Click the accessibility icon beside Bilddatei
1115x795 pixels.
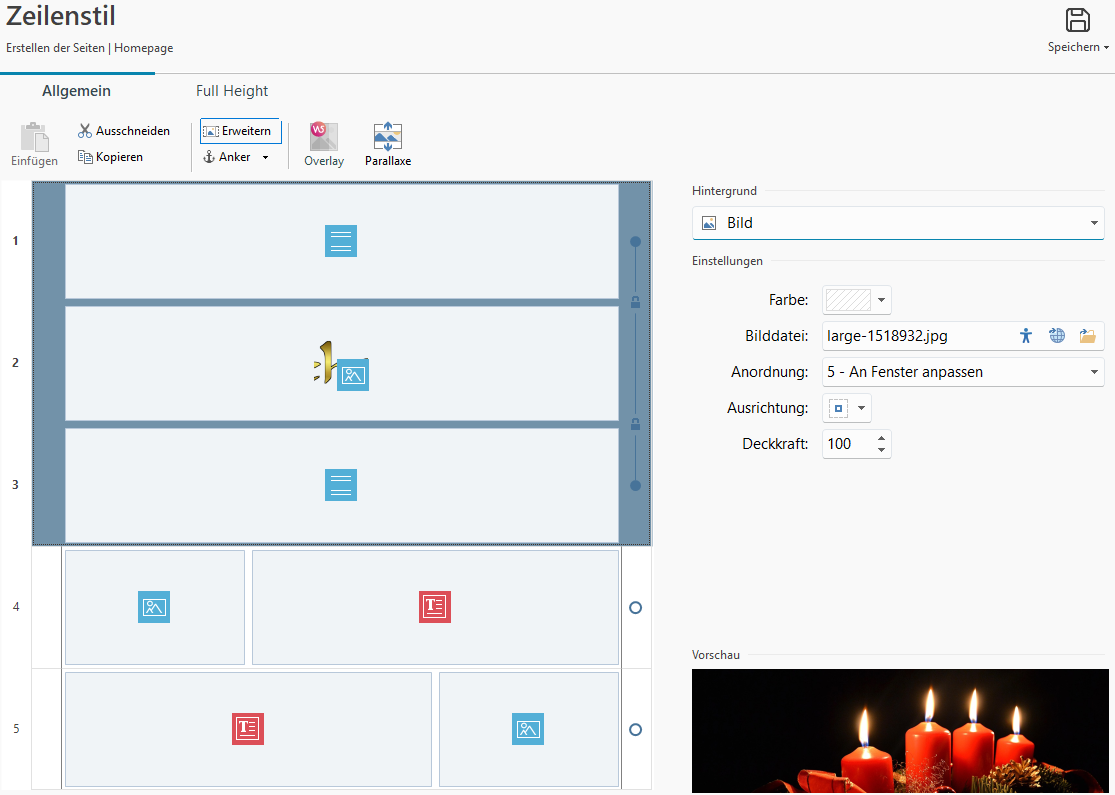click(1025, 336)
